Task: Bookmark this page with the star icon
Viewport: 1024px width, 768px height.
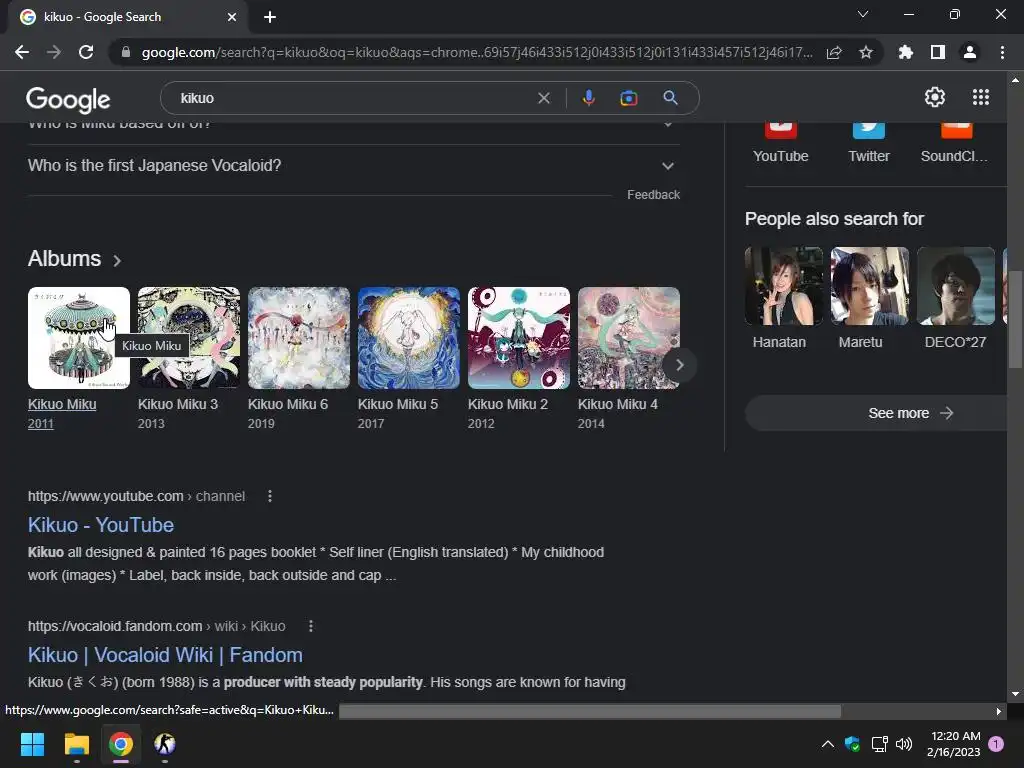Action: (866, 52)
